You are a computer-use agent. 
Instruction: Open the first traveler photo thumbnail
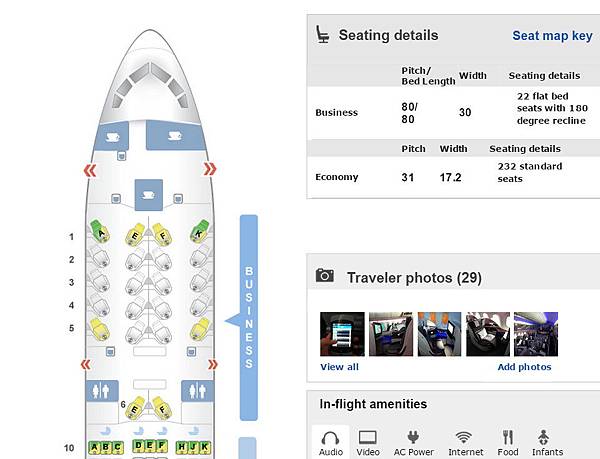341,334
